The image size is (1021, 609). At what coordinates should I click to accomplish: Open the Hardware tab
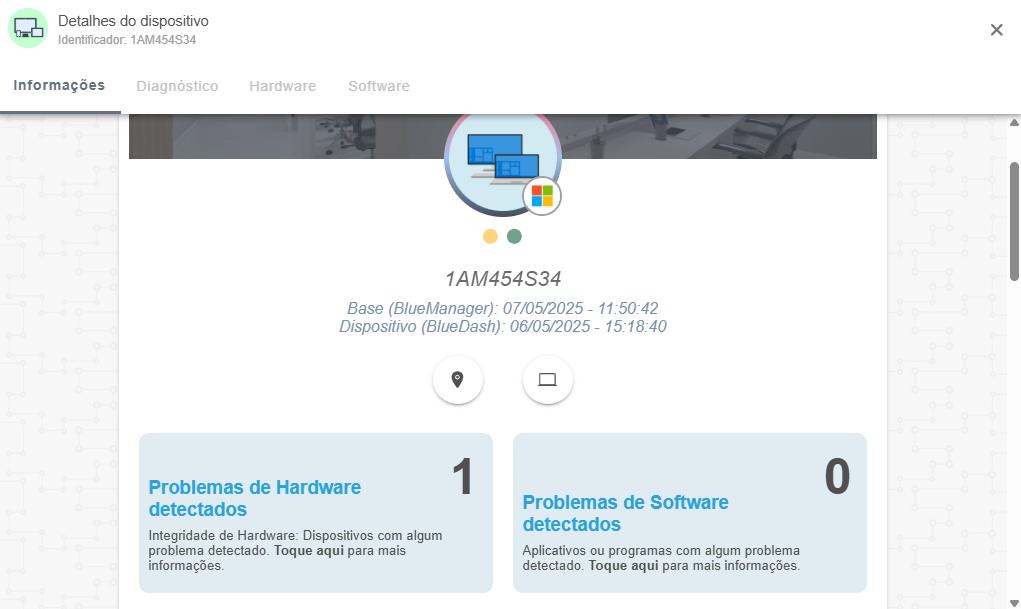click(282, 86)
